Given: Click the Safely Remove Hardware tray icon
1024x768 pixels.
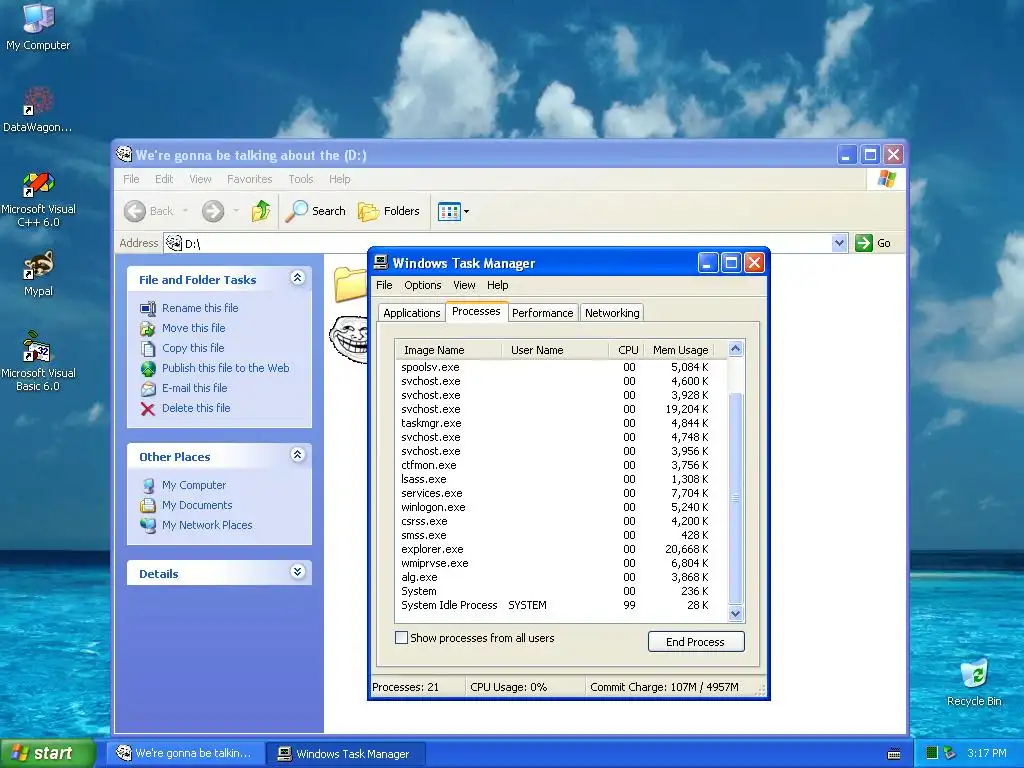Looking at the screenshot, I should coord(950,753).
